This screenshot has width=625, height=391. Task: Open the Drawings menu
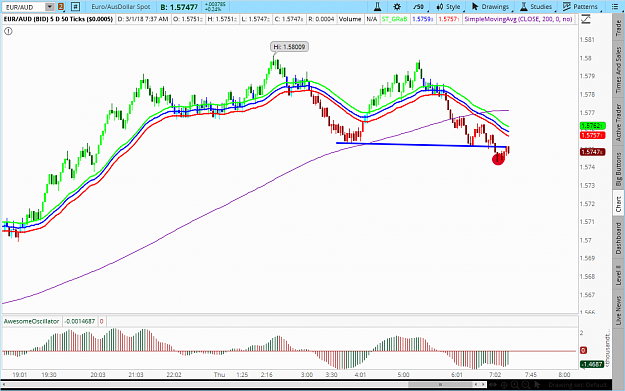click(x=491, y=7)
